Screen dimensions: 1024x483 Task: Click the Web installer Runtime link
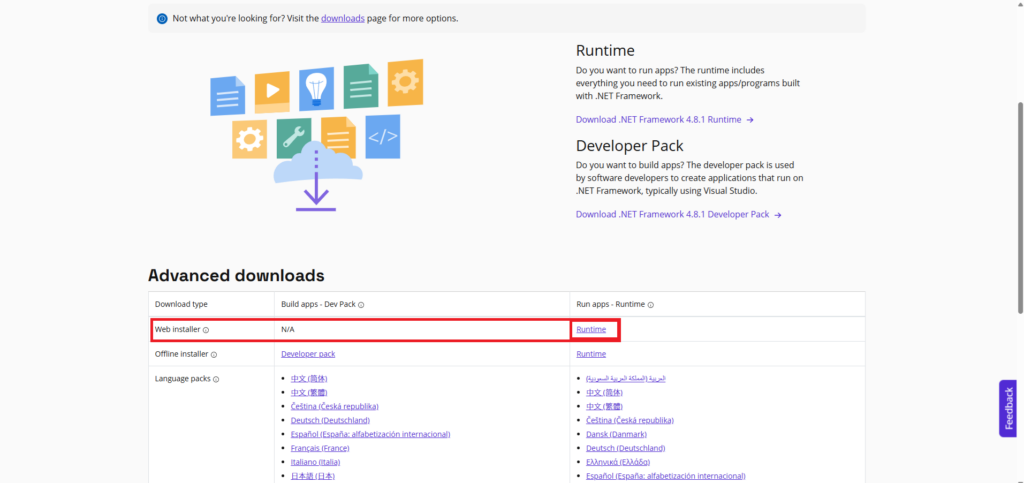(x=591, y=330)
